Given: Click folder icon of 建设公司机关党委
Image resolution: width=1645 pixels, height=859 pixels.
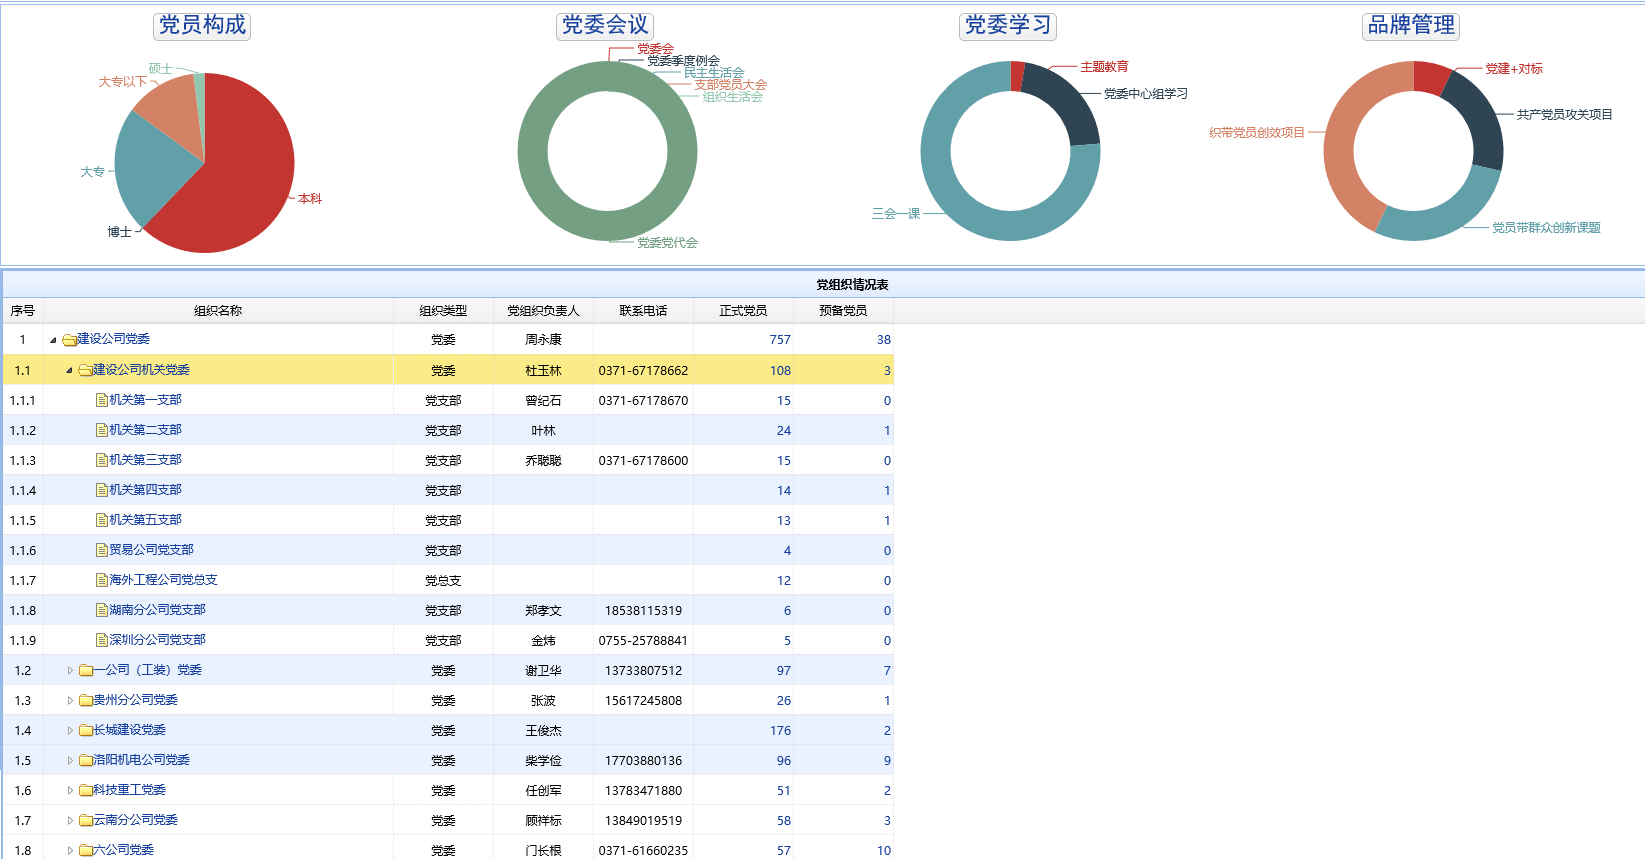Looking at the screenshot, I should tap(85, 370).
